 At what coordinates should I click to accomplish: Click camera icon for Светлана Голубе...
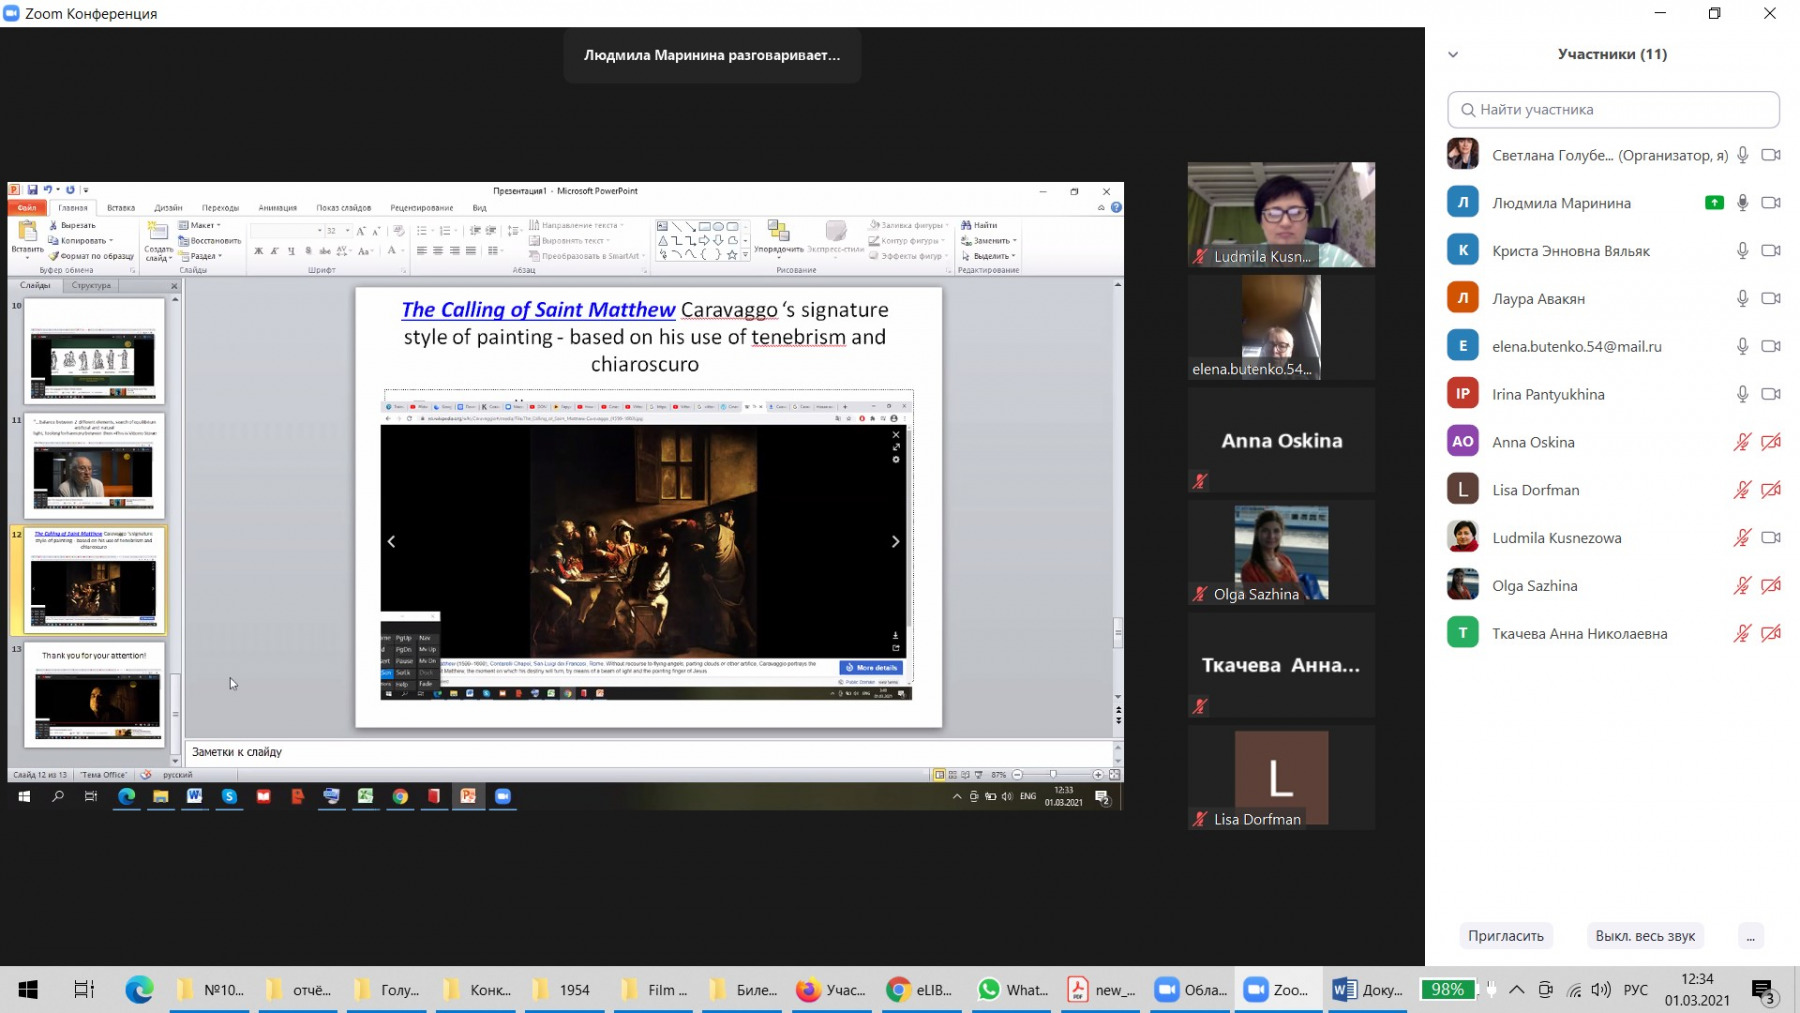tap(1771, 155)
